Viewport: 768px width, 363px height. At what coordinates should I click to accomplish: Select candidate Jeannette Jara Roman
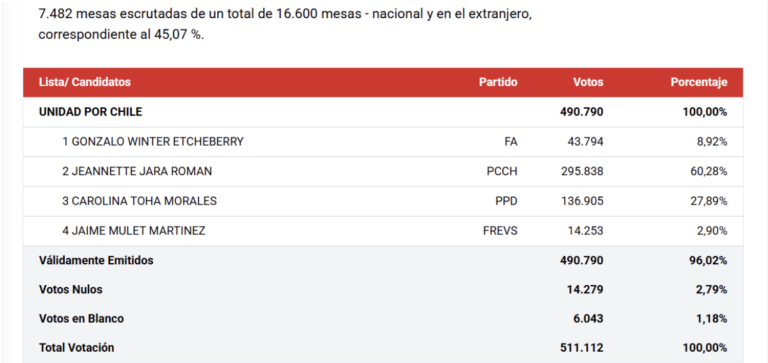[x=137, y=171]
